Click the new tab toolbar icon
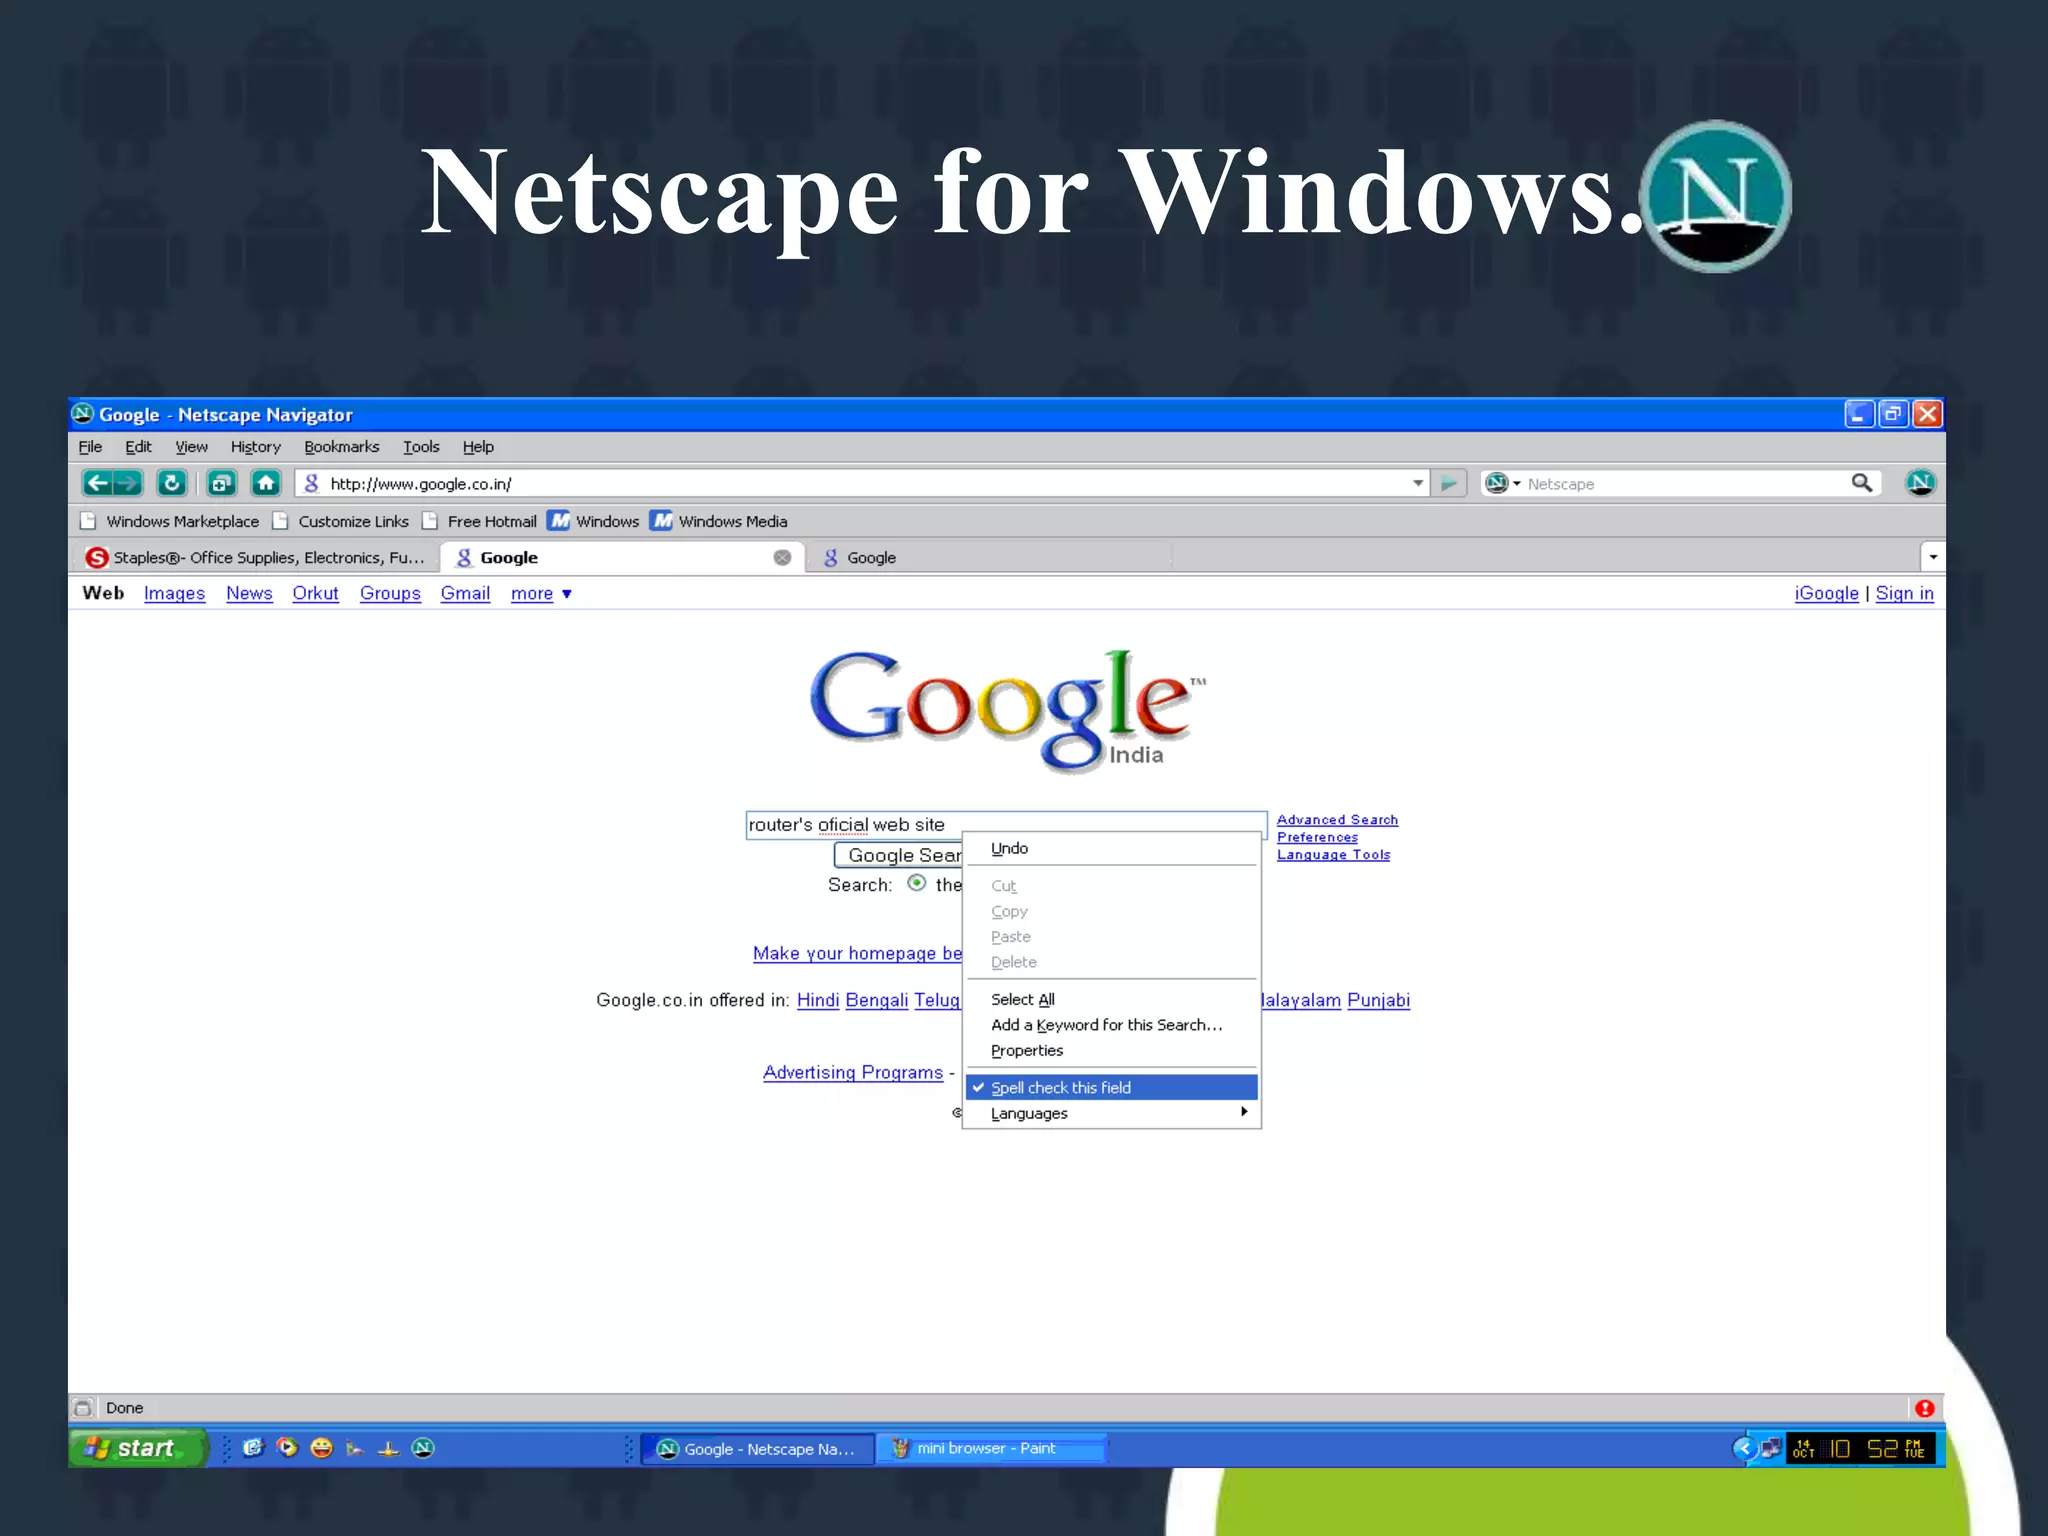This screenshot has height=1536, width=2048. click(221, 484)
